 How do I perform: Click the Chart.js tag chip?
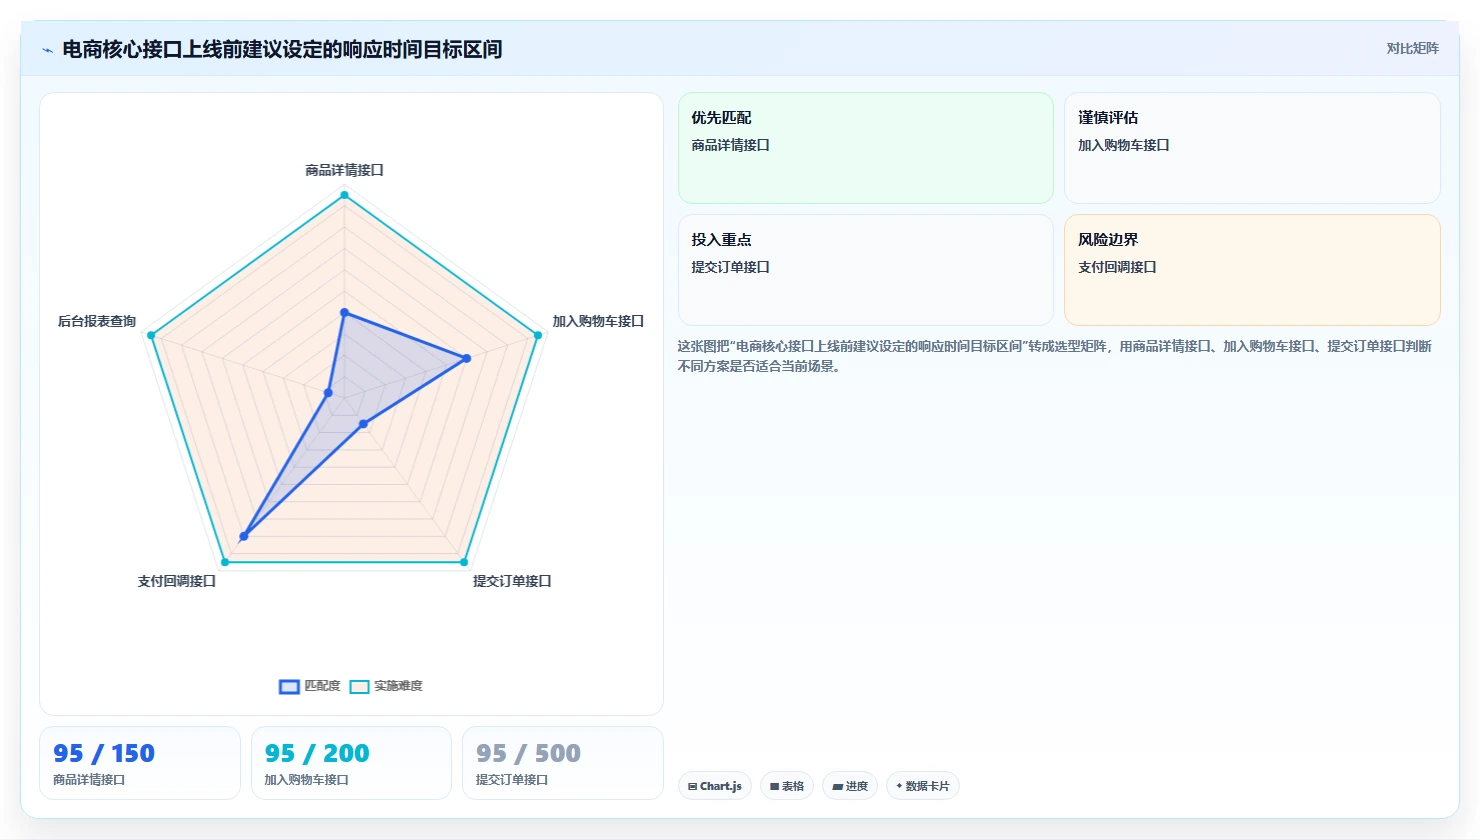tap(715, 786)
